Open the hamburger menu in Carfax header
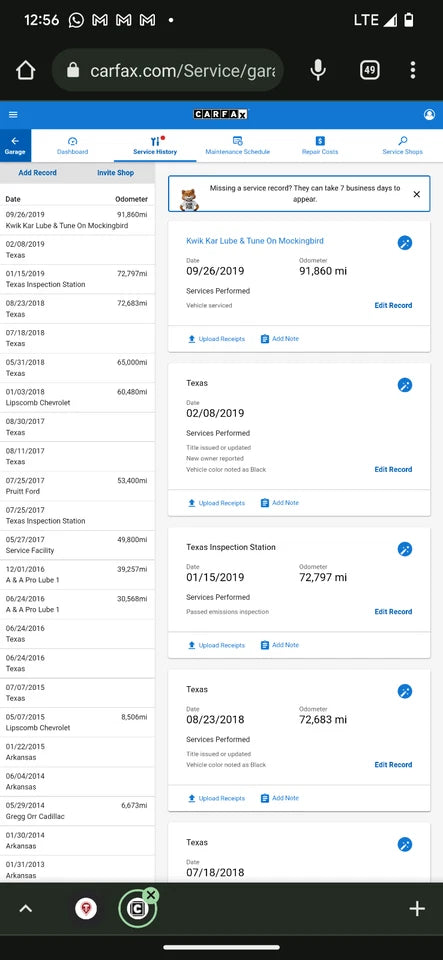Viewport: 443px width, 960px height. (13, 114)
